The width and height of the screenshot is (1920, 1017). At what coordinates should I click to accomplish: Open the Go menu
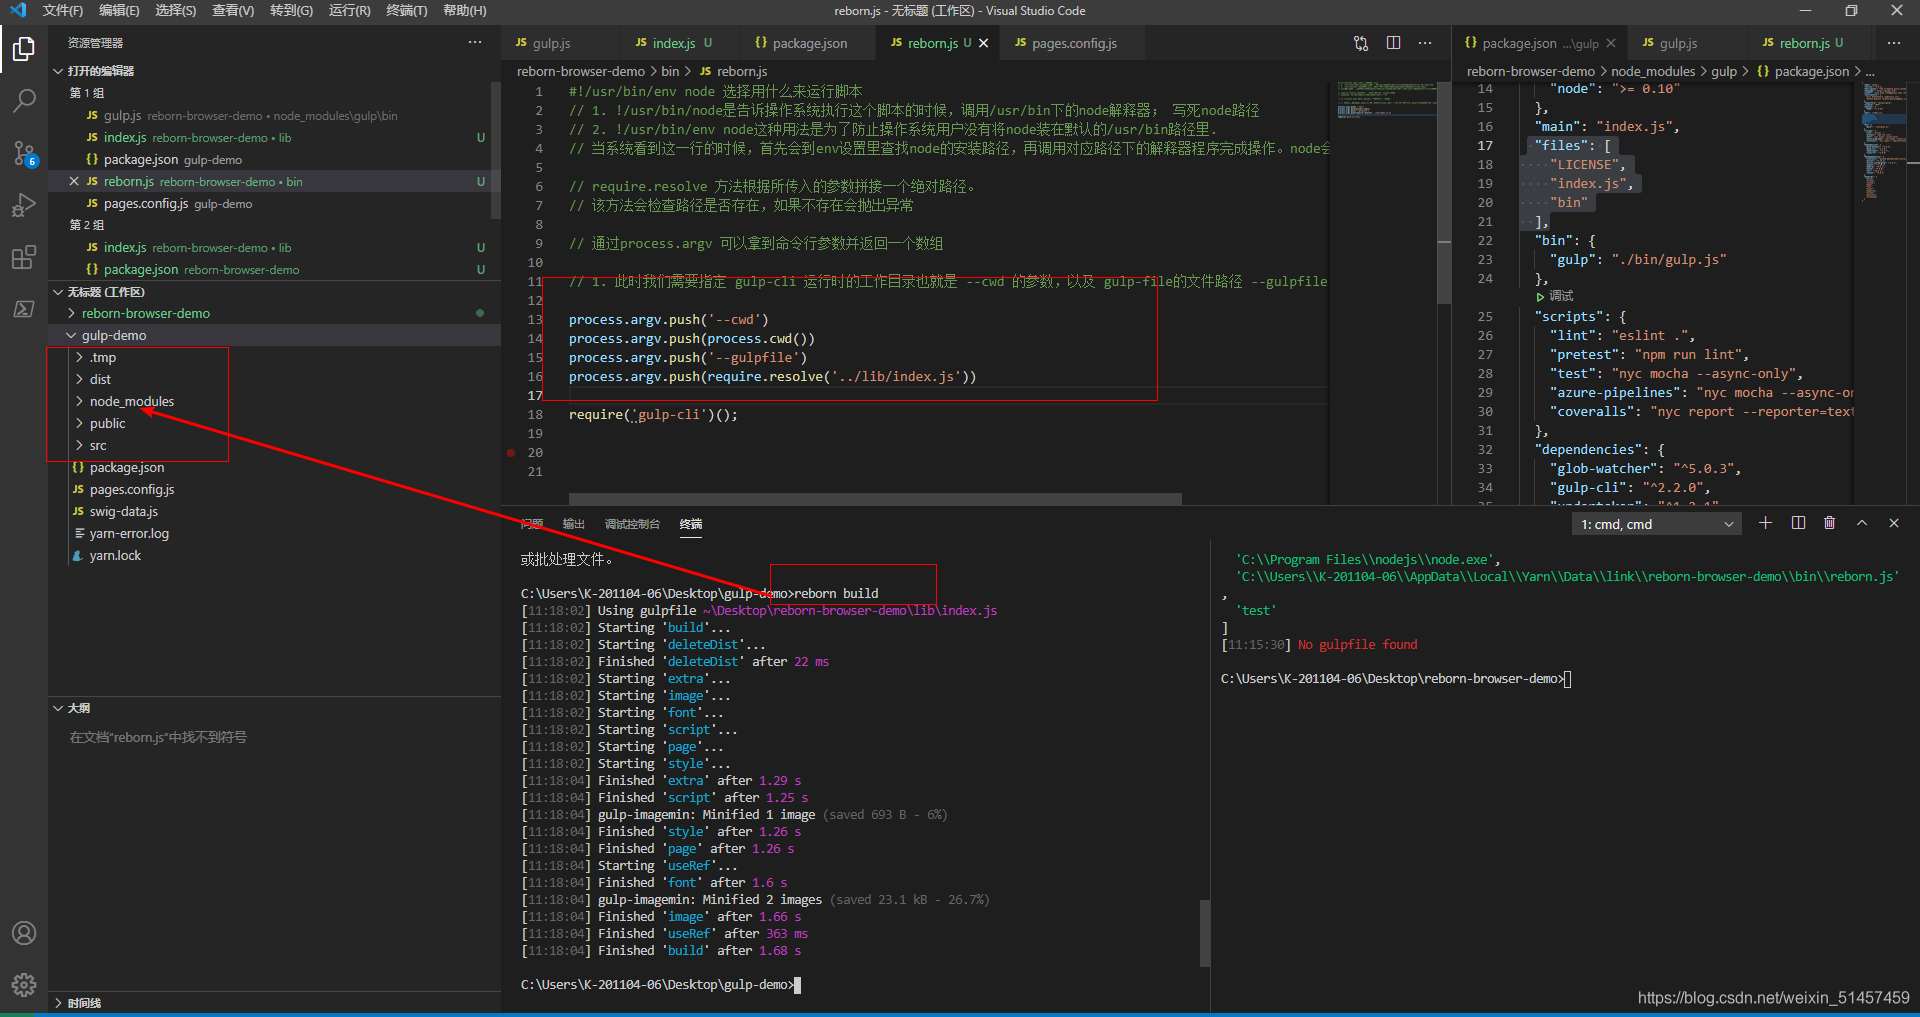291,11
